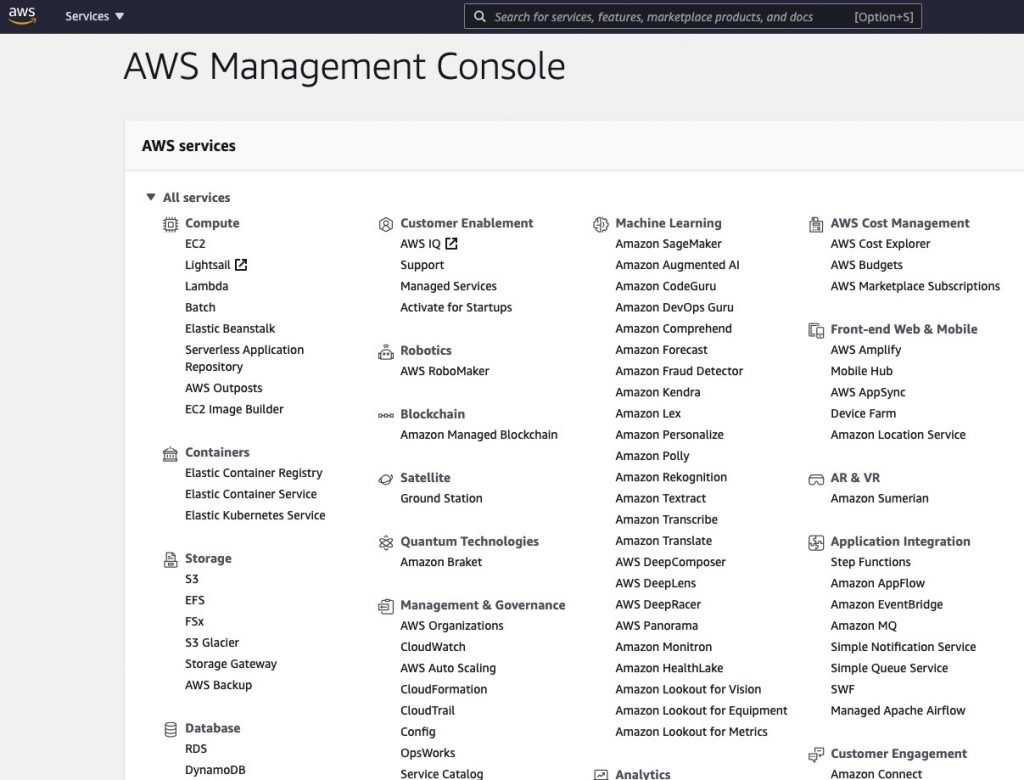Open CloudWatch
The width and height of the screenshot is (1024, 780).
(x=432, y=647)
